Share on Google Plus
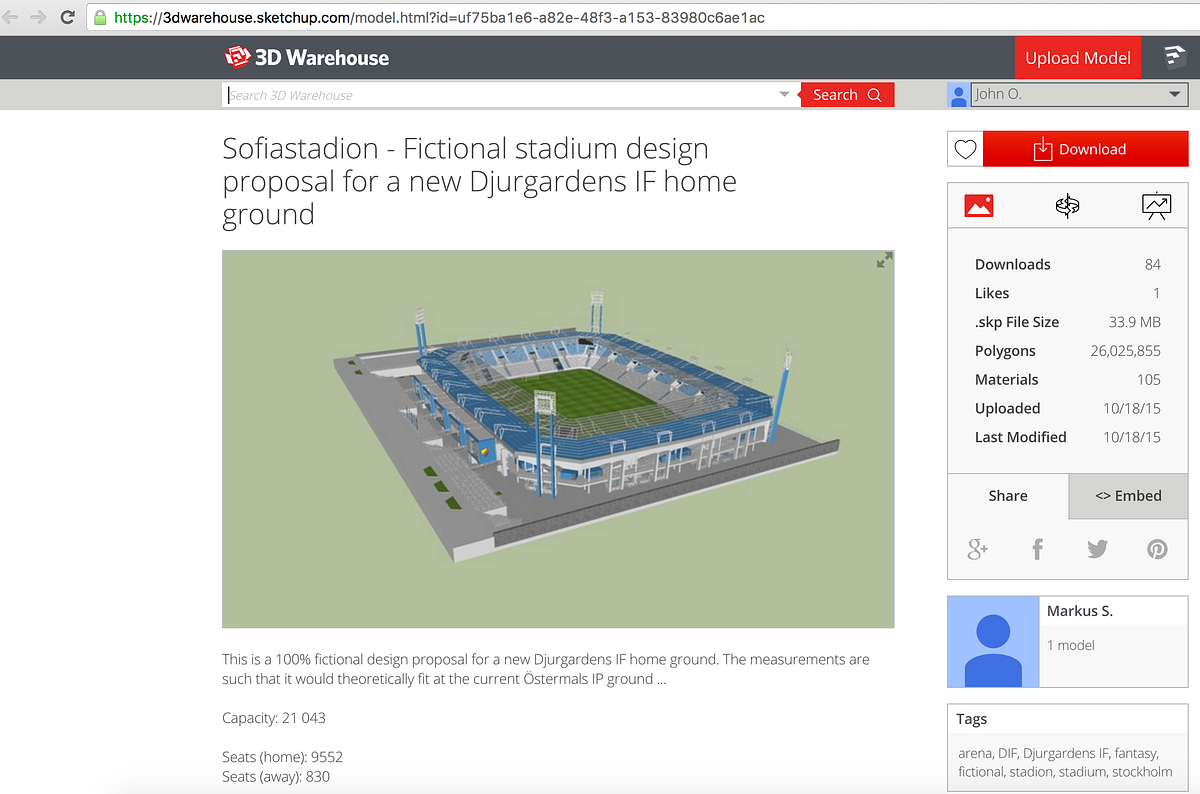This screenshot has height=794, width=1200. click(x=977, y=549)
